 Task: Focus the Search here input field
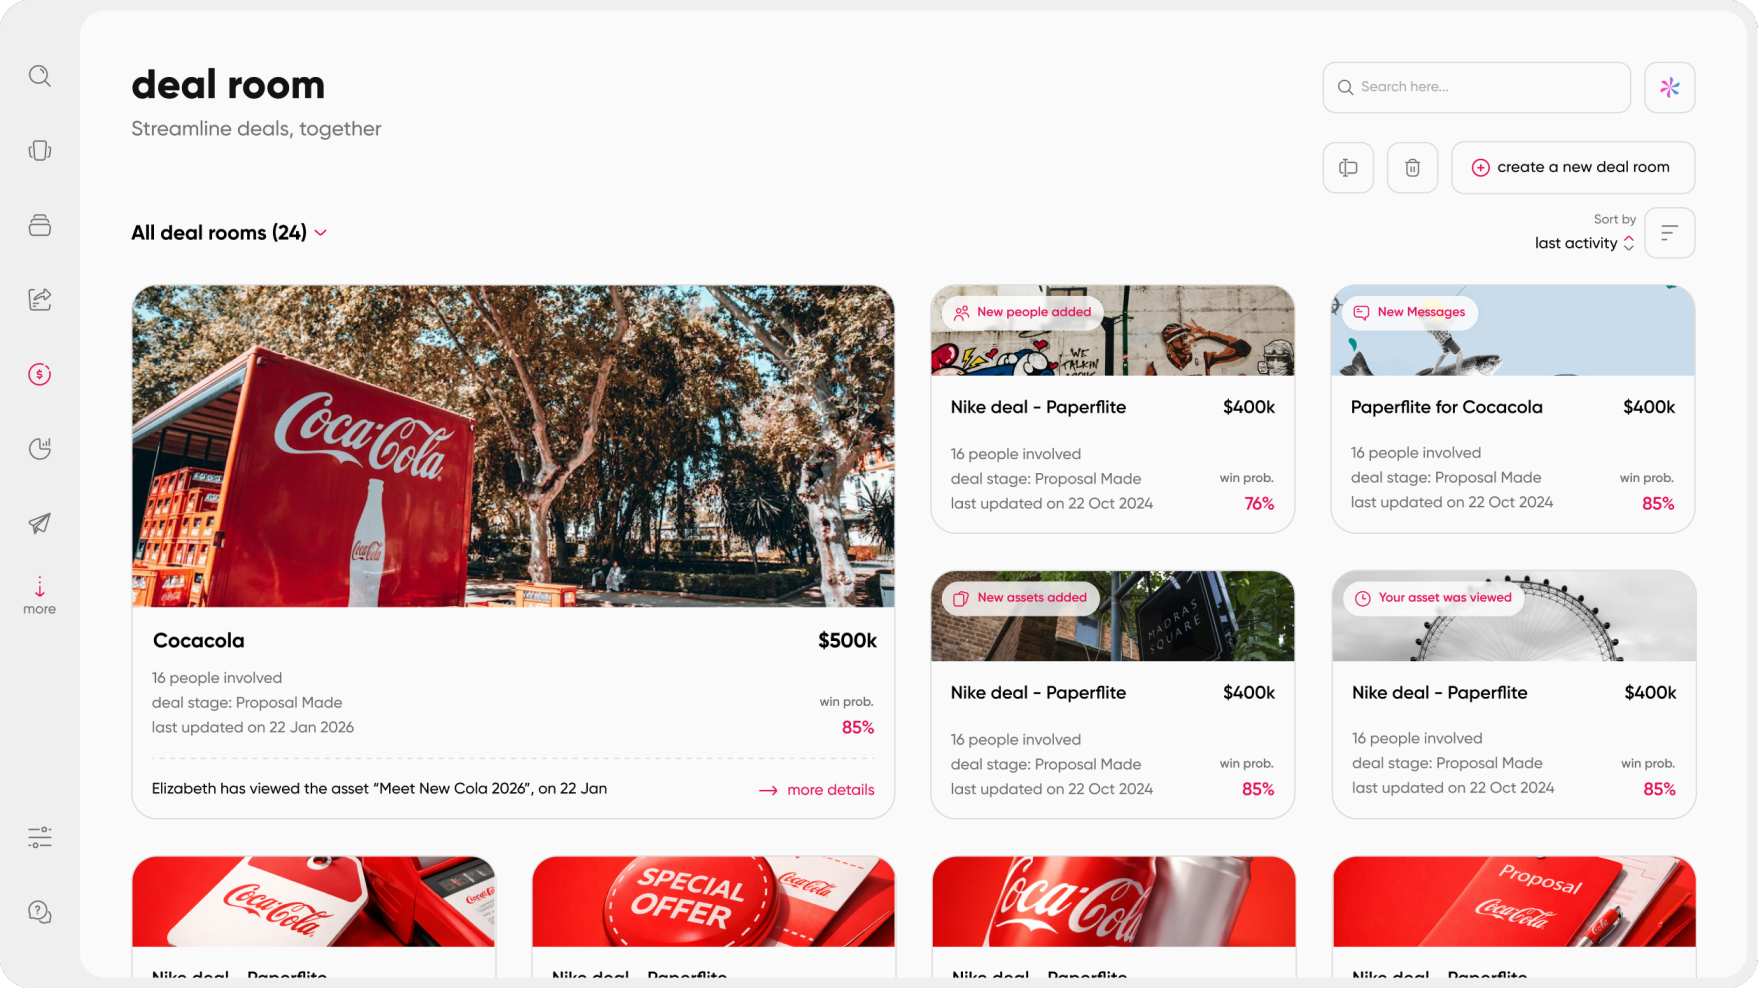pyautogui.click(x=1476, y=87)
